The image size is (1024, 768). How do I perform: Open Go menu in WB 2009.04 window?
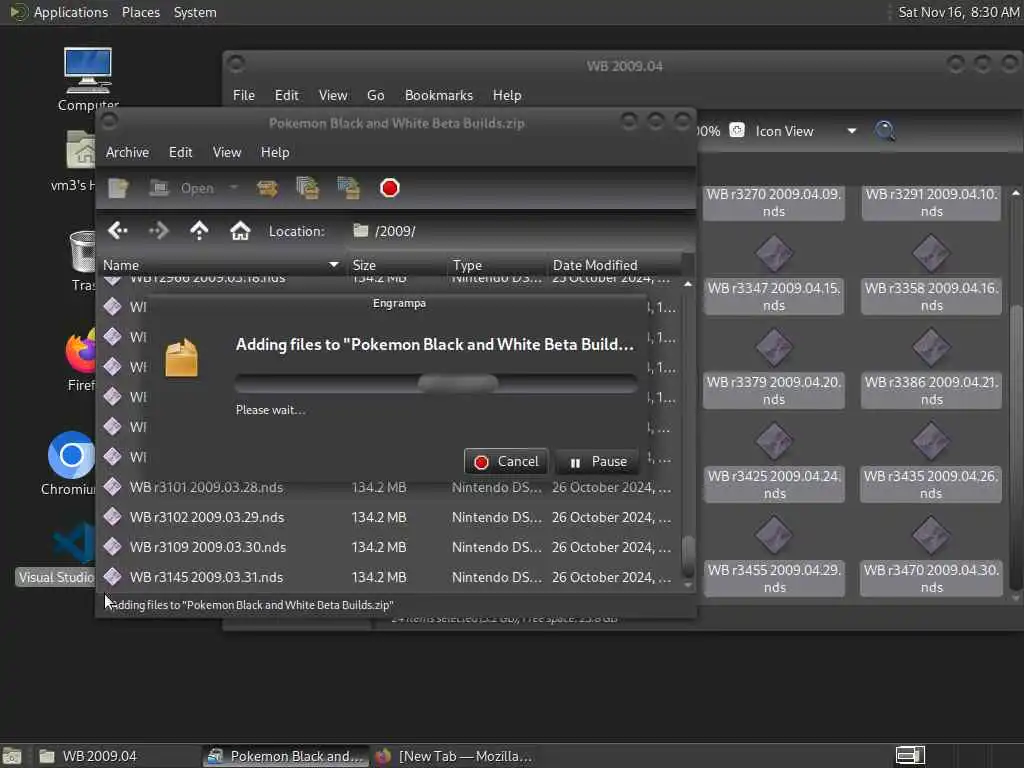tap(376, 95)
